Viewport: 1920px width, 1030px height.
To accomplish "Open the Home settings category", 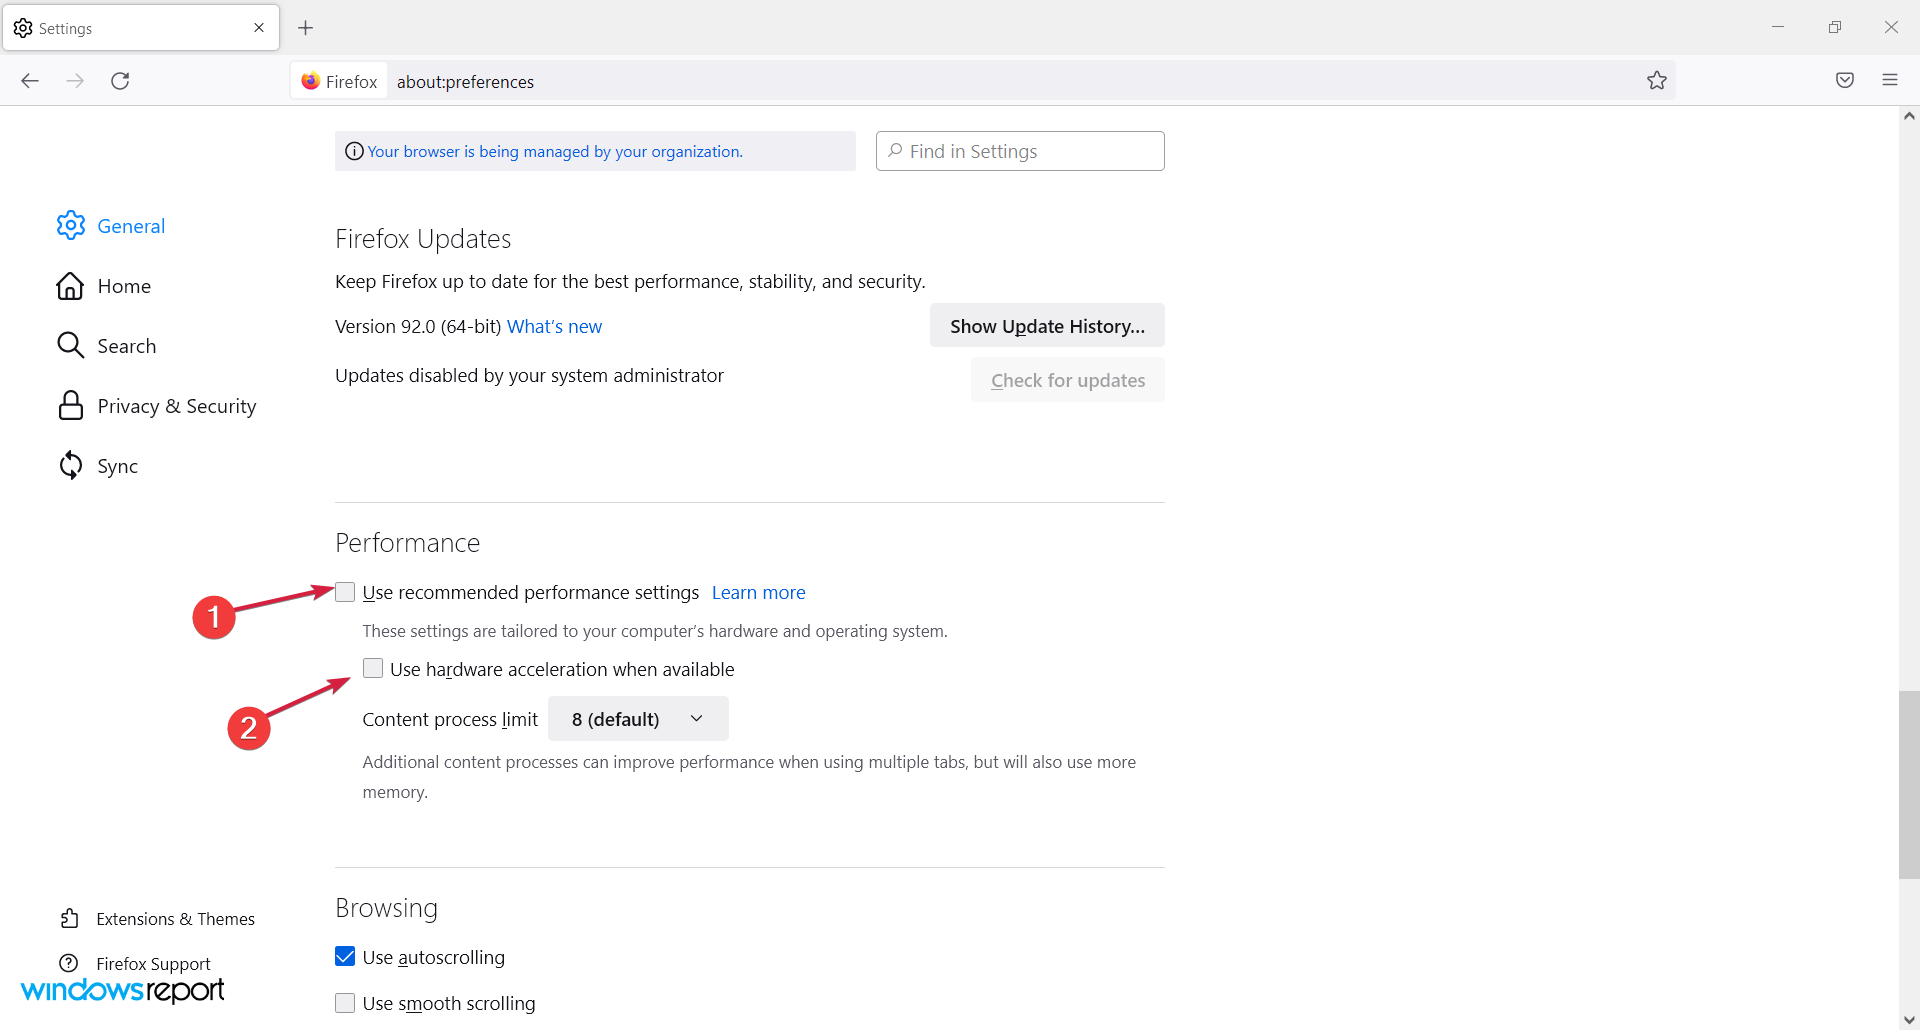I will [x=124, y=286].
